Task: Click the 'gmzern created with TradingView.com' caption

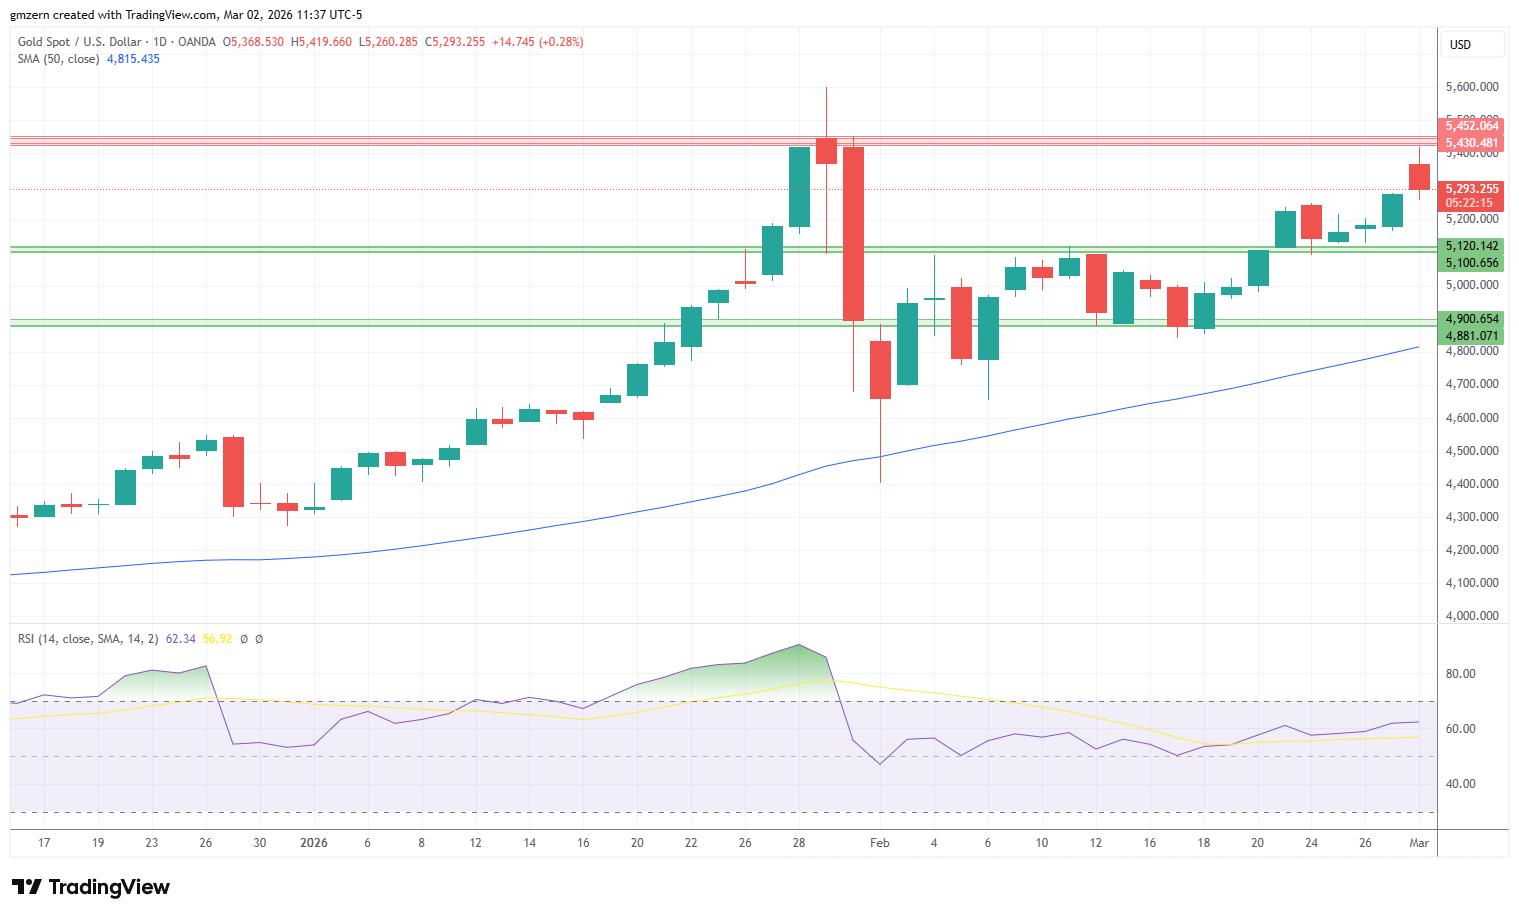Action: 113,15
